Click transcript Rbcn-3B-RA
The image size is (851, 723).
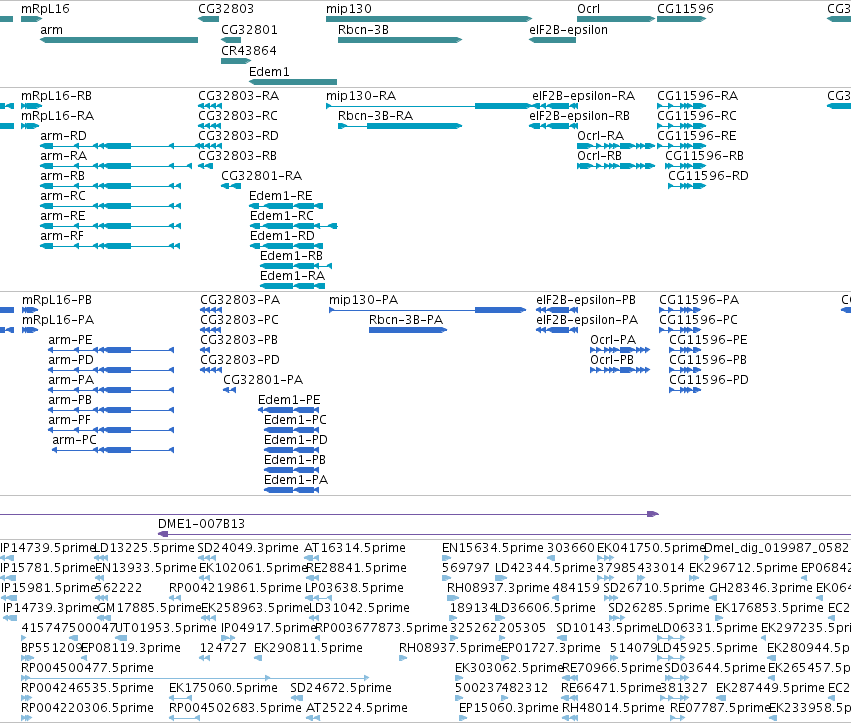pos(400,126)
